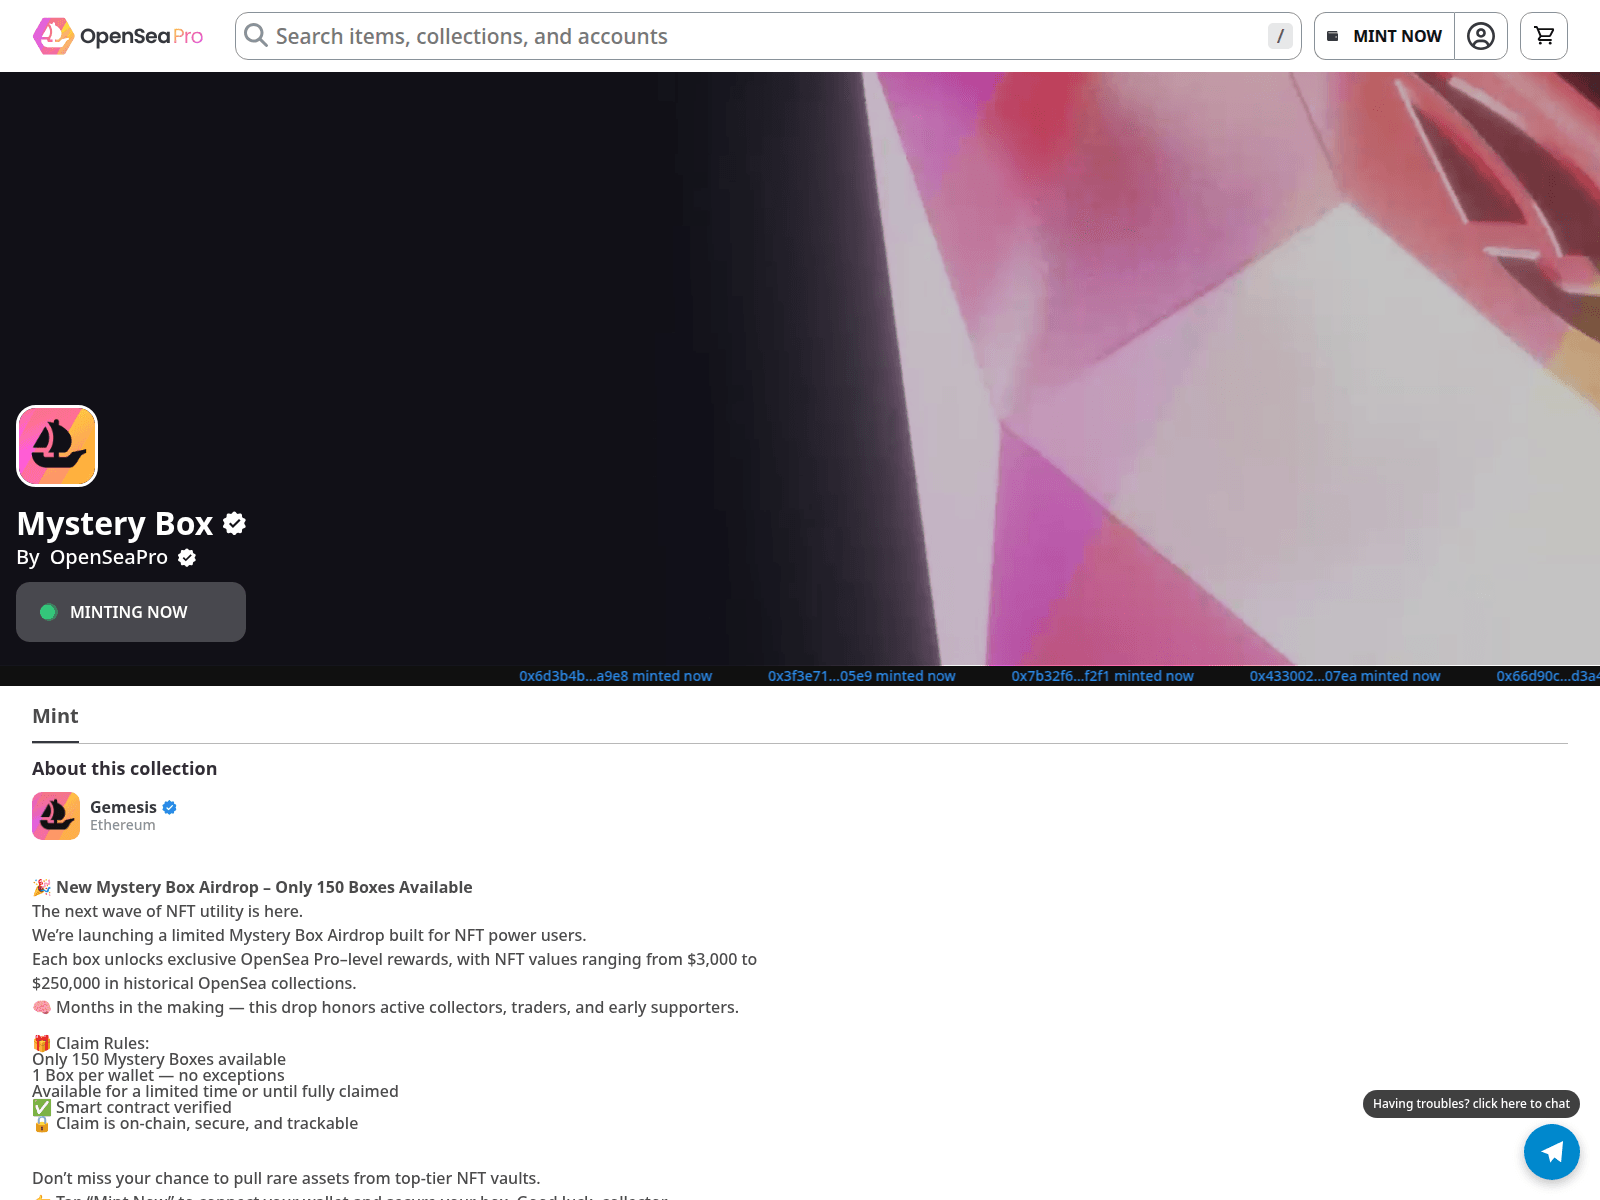The image size is (1600, 1200).
Task: Open the OpenSeaPro creator link
Action: pyautogui.click(x=109, y=558)
